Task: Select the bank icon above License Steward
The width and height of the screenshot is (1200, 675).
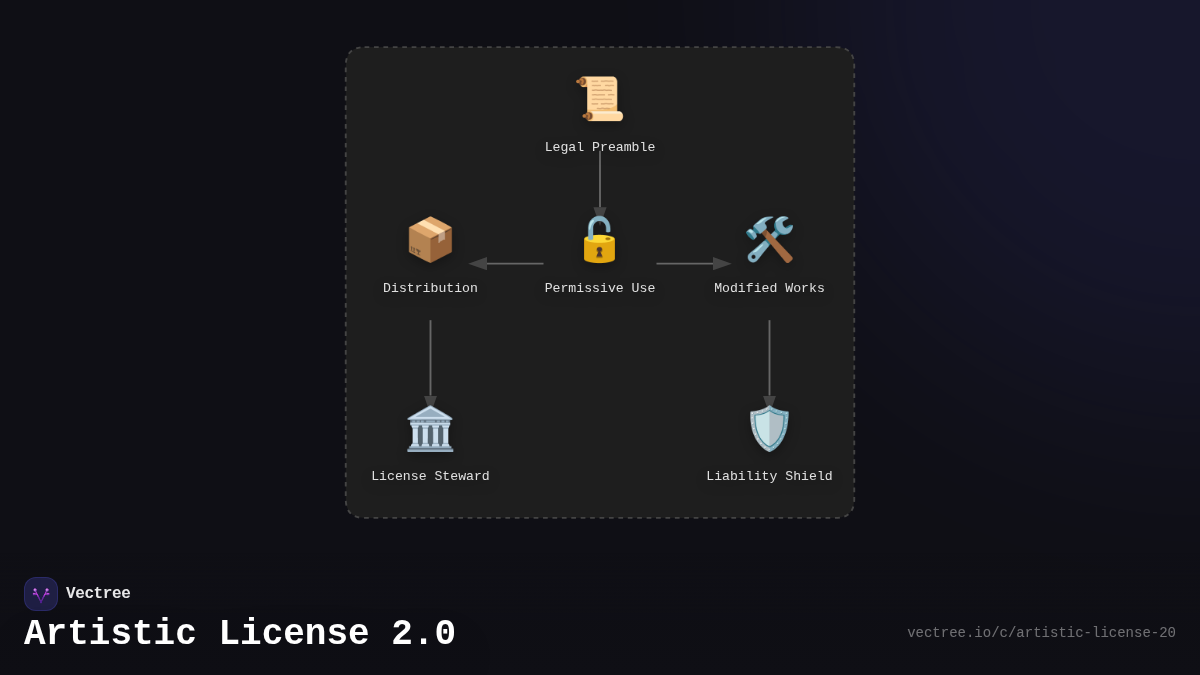Action: (x=430, y=427)
